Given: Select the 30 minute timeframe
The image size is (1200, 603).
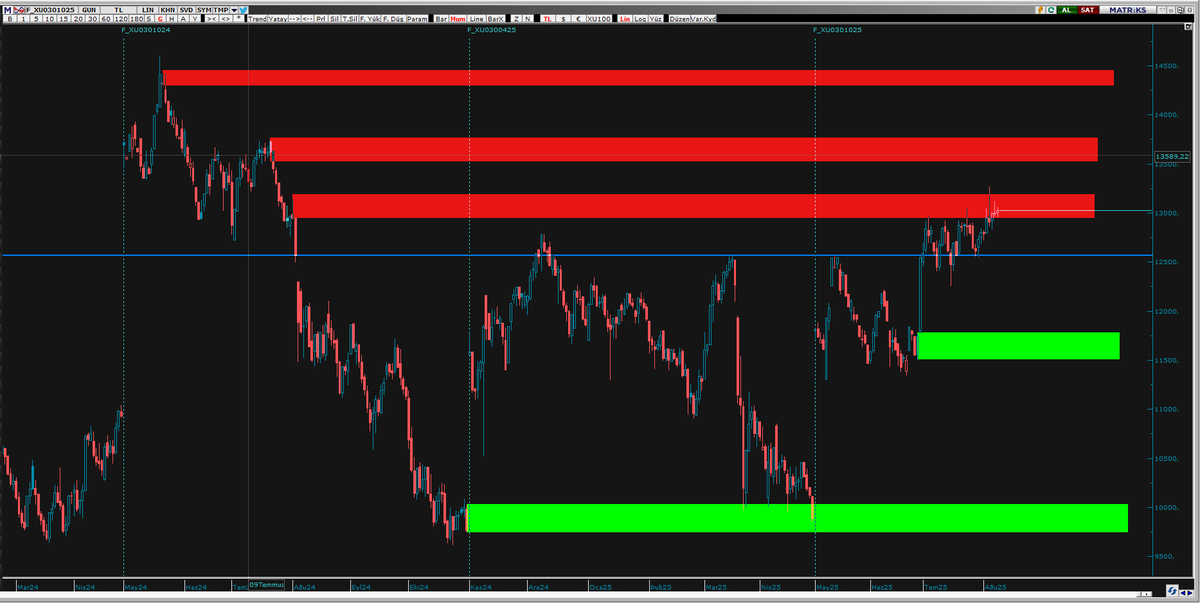Looking at the screenshot, I should [x=92, y=19].
